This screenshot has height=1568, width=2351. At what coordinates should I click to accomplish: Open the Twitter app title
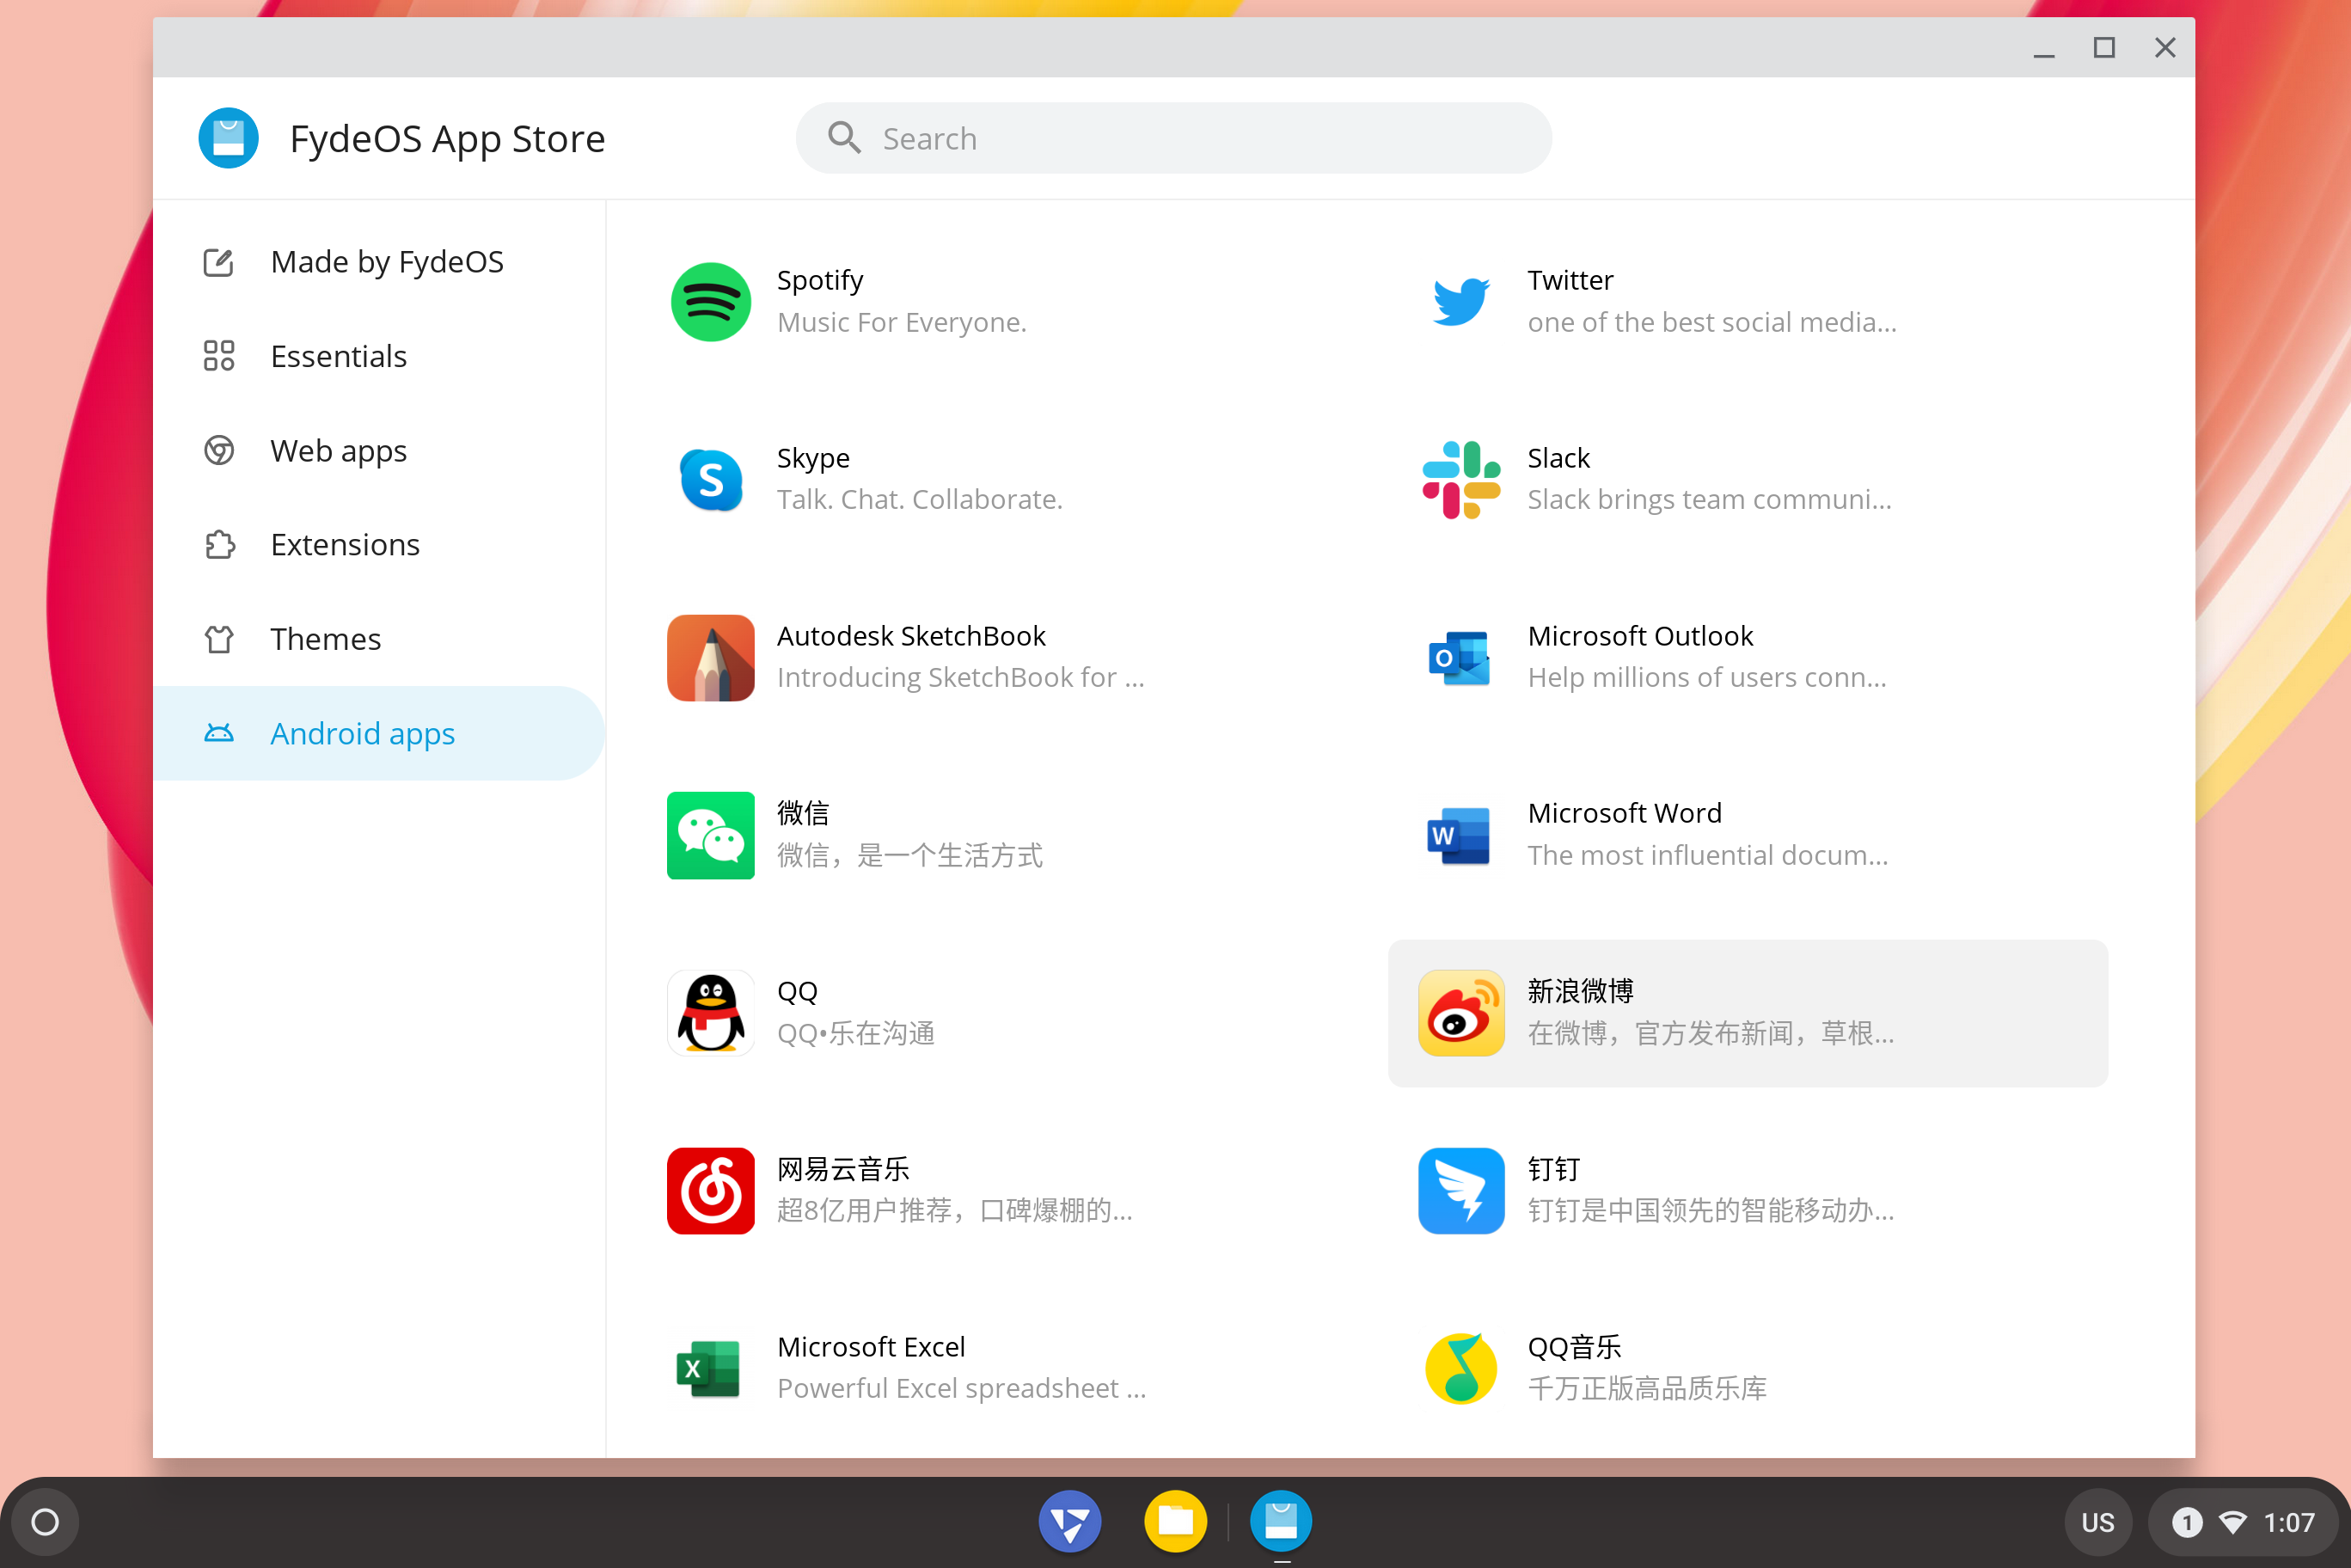pyautogui.click(x=1570, y=281)
